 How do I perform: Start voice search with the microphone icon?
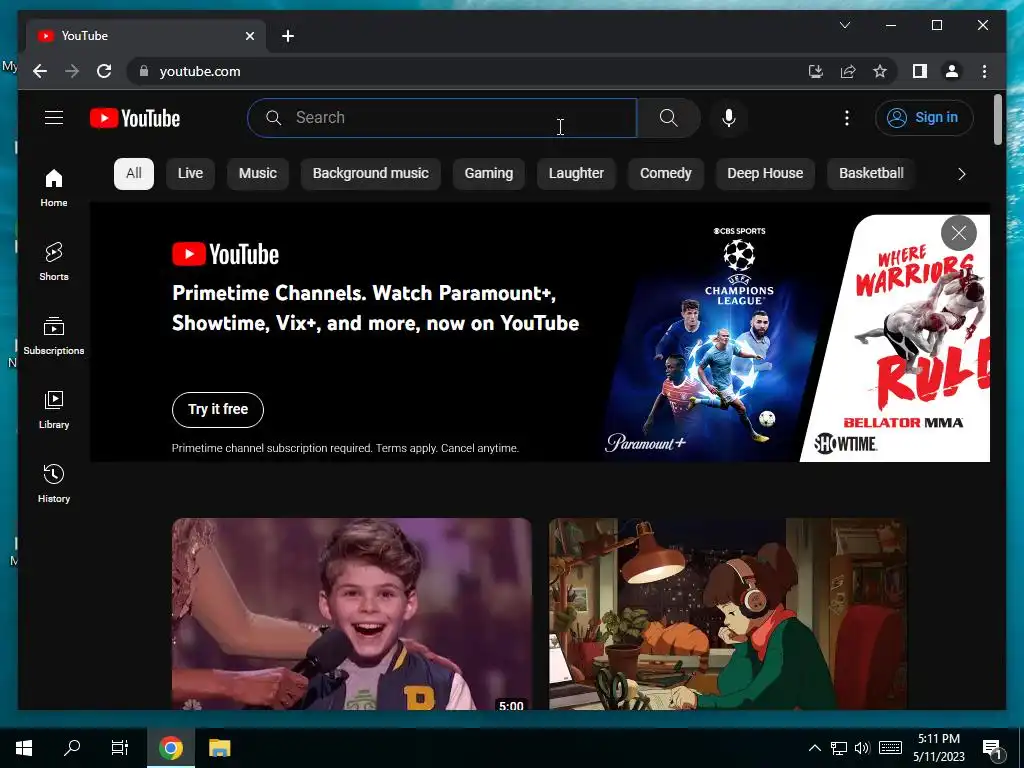pyautogui.click(x=729, y=118)
